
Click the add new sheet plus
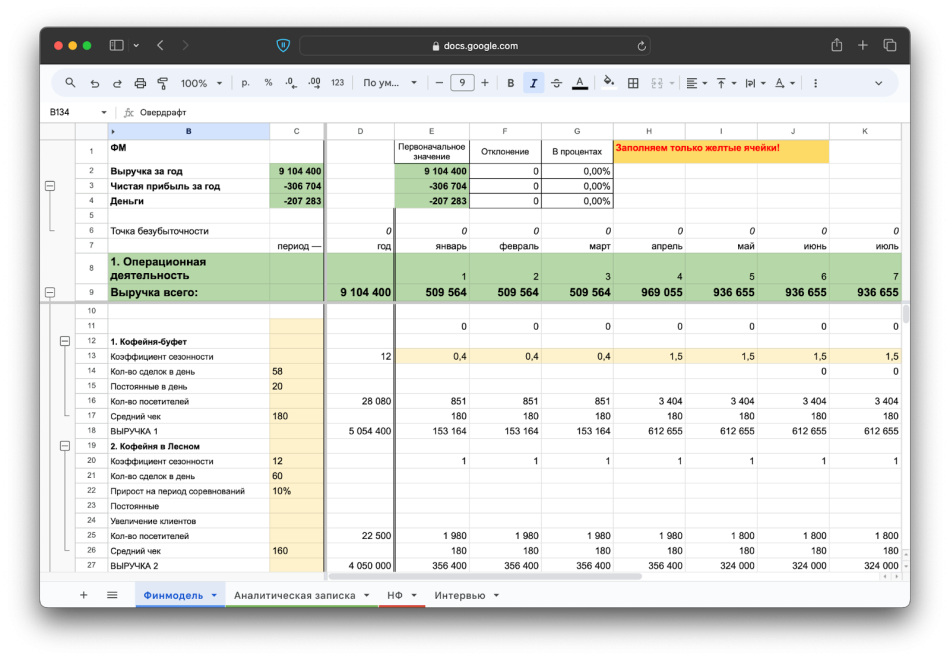[84, 595]
